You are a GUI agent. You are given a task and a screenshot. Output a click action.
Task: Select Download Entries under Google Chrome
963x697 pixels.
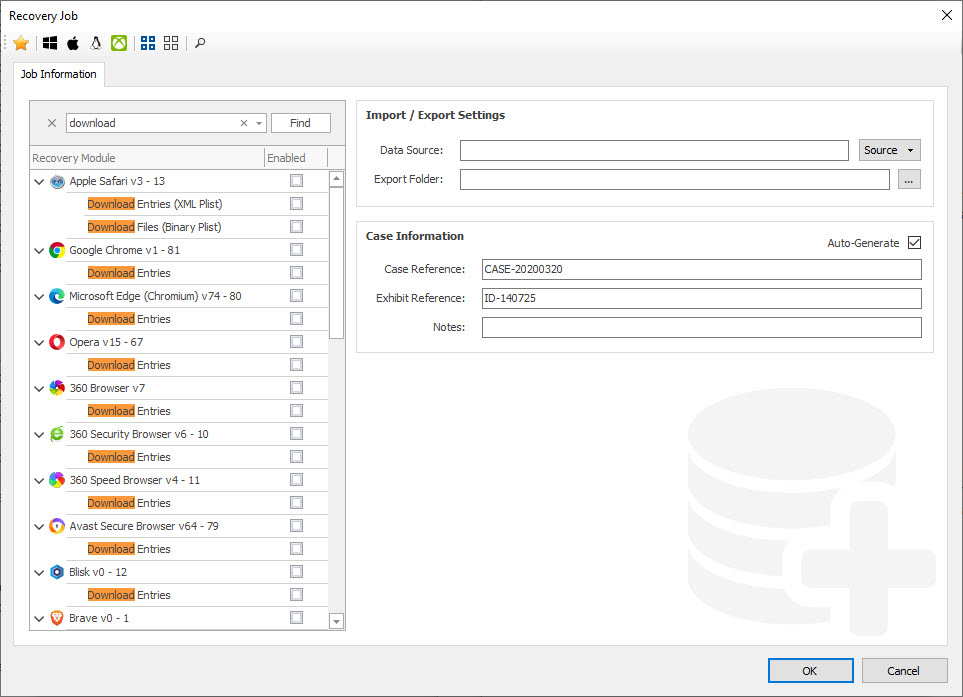pyautogui.click(x=129, y=273)
